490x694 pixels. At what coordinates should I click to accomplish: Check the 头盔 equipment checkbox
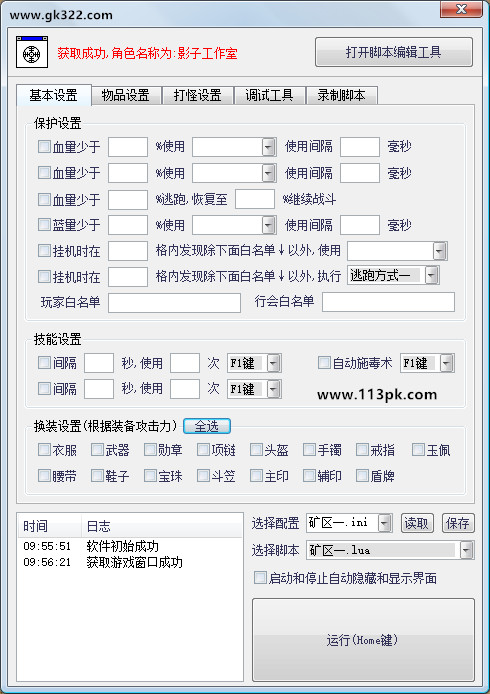coord(256,450)
